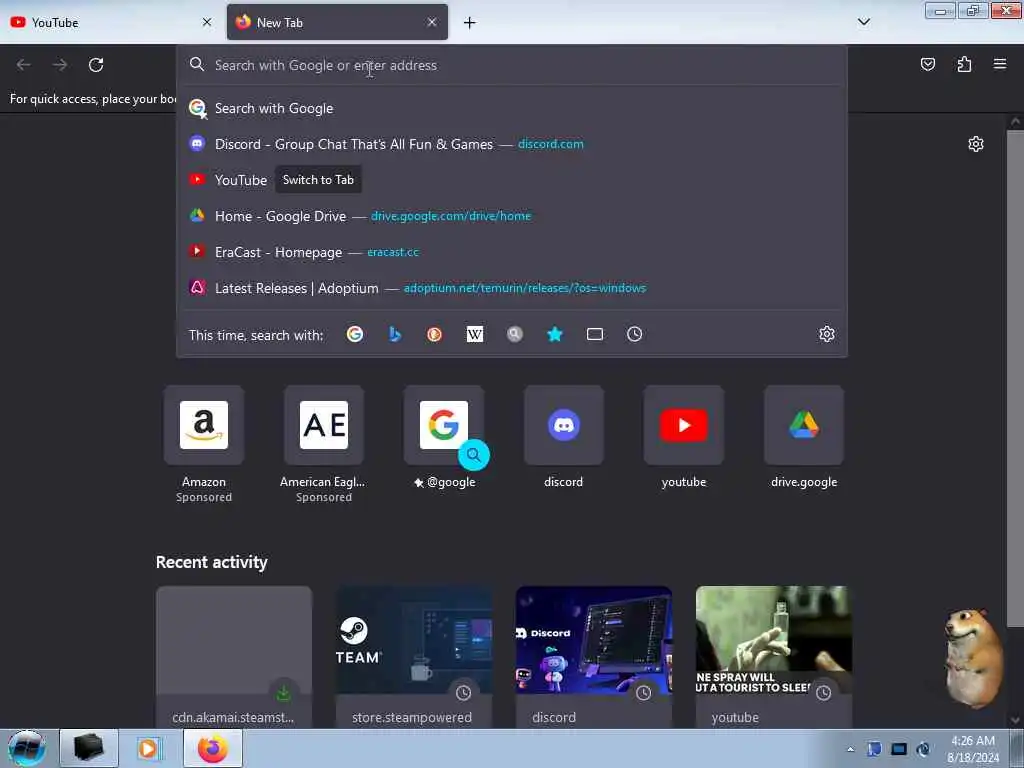1024x768 pixels.
Task: Open the discord recent activity card
Action: click(x=594, y=656)
